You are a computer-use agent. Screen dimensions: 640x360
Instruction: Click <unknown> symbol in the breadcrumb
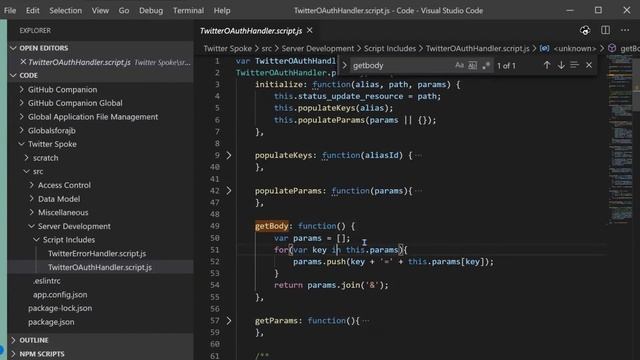575,49
